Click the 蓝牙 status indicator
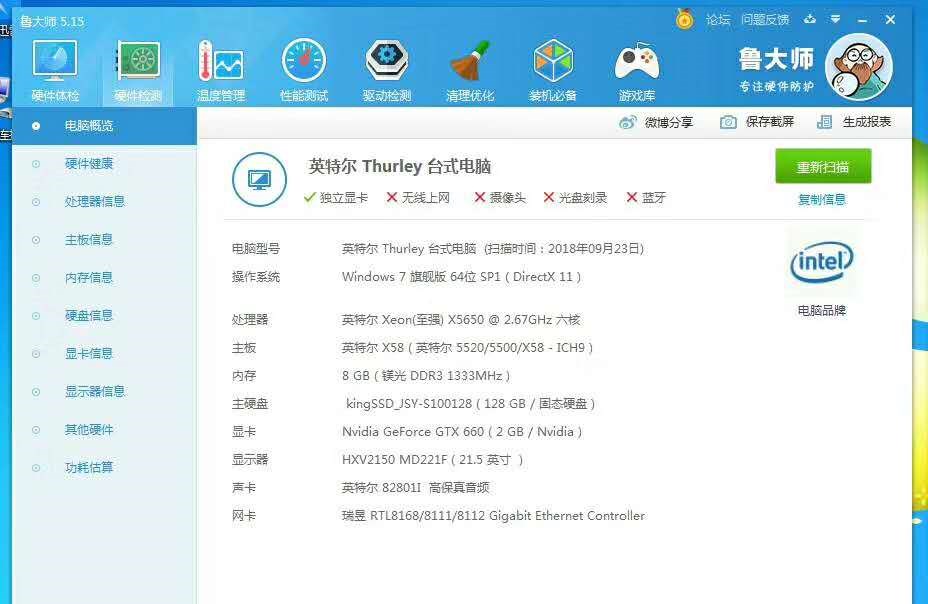928x604 pixels. pyautogui.click(x=646, y=198)
